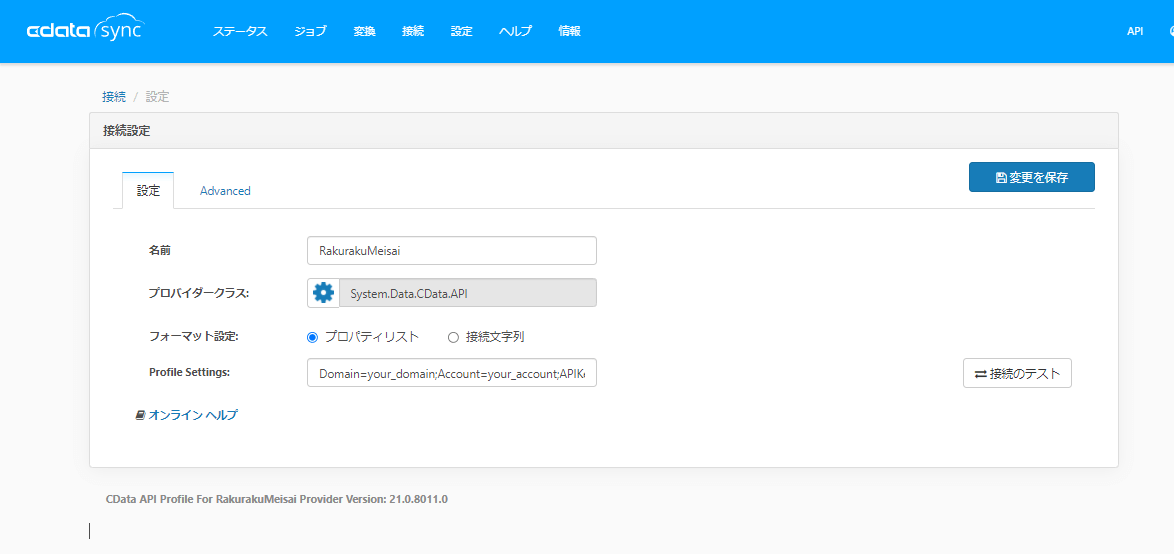Click the System.Data.CData.API provider field
Viewport: 1174px width, 554px height.
pos(468,293)
